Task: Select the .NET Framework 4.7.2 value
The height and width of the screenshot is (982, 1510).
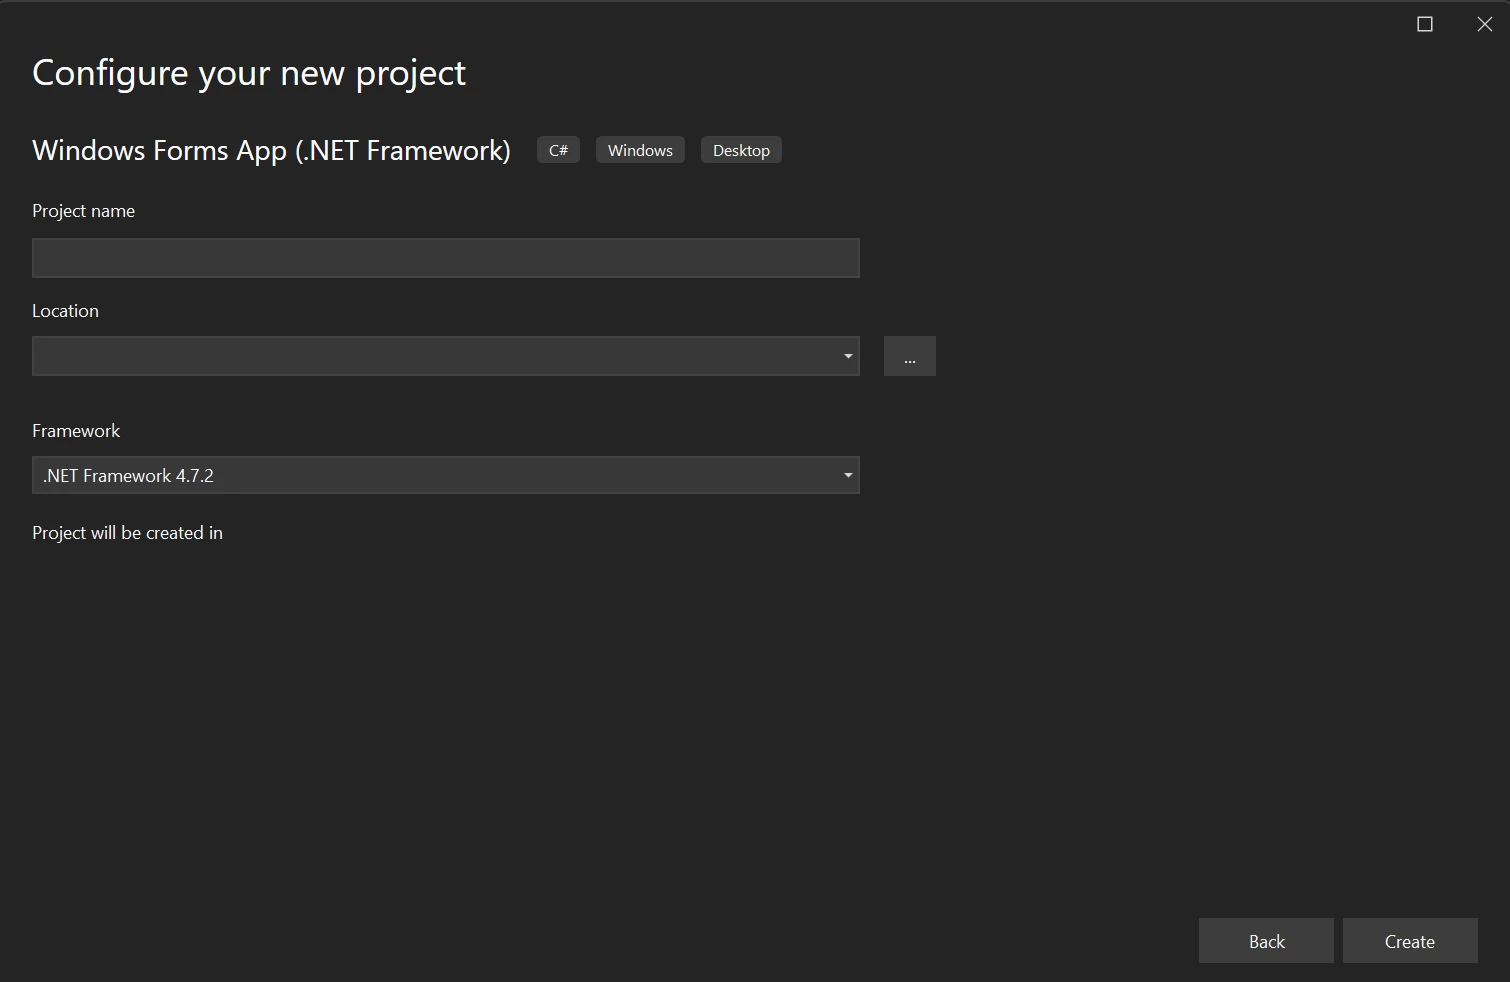Action: [128, 476]
